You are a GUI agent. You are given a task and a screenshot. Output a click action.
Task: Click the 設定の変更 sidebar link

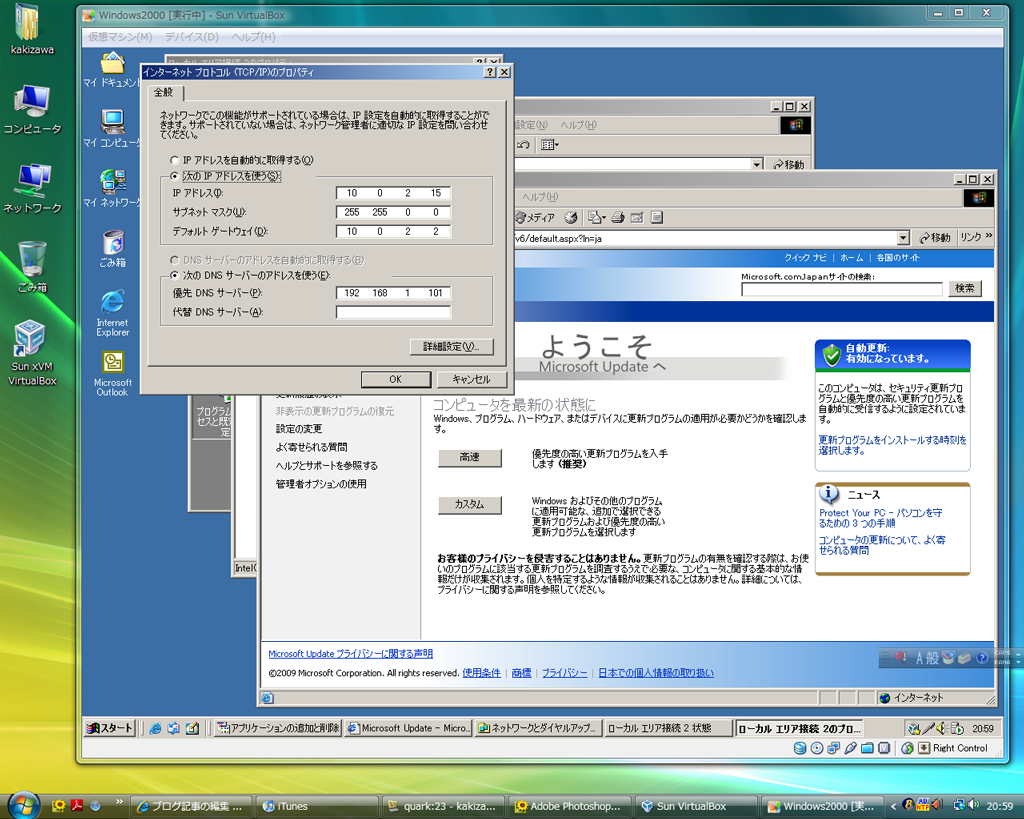[298, 429]
